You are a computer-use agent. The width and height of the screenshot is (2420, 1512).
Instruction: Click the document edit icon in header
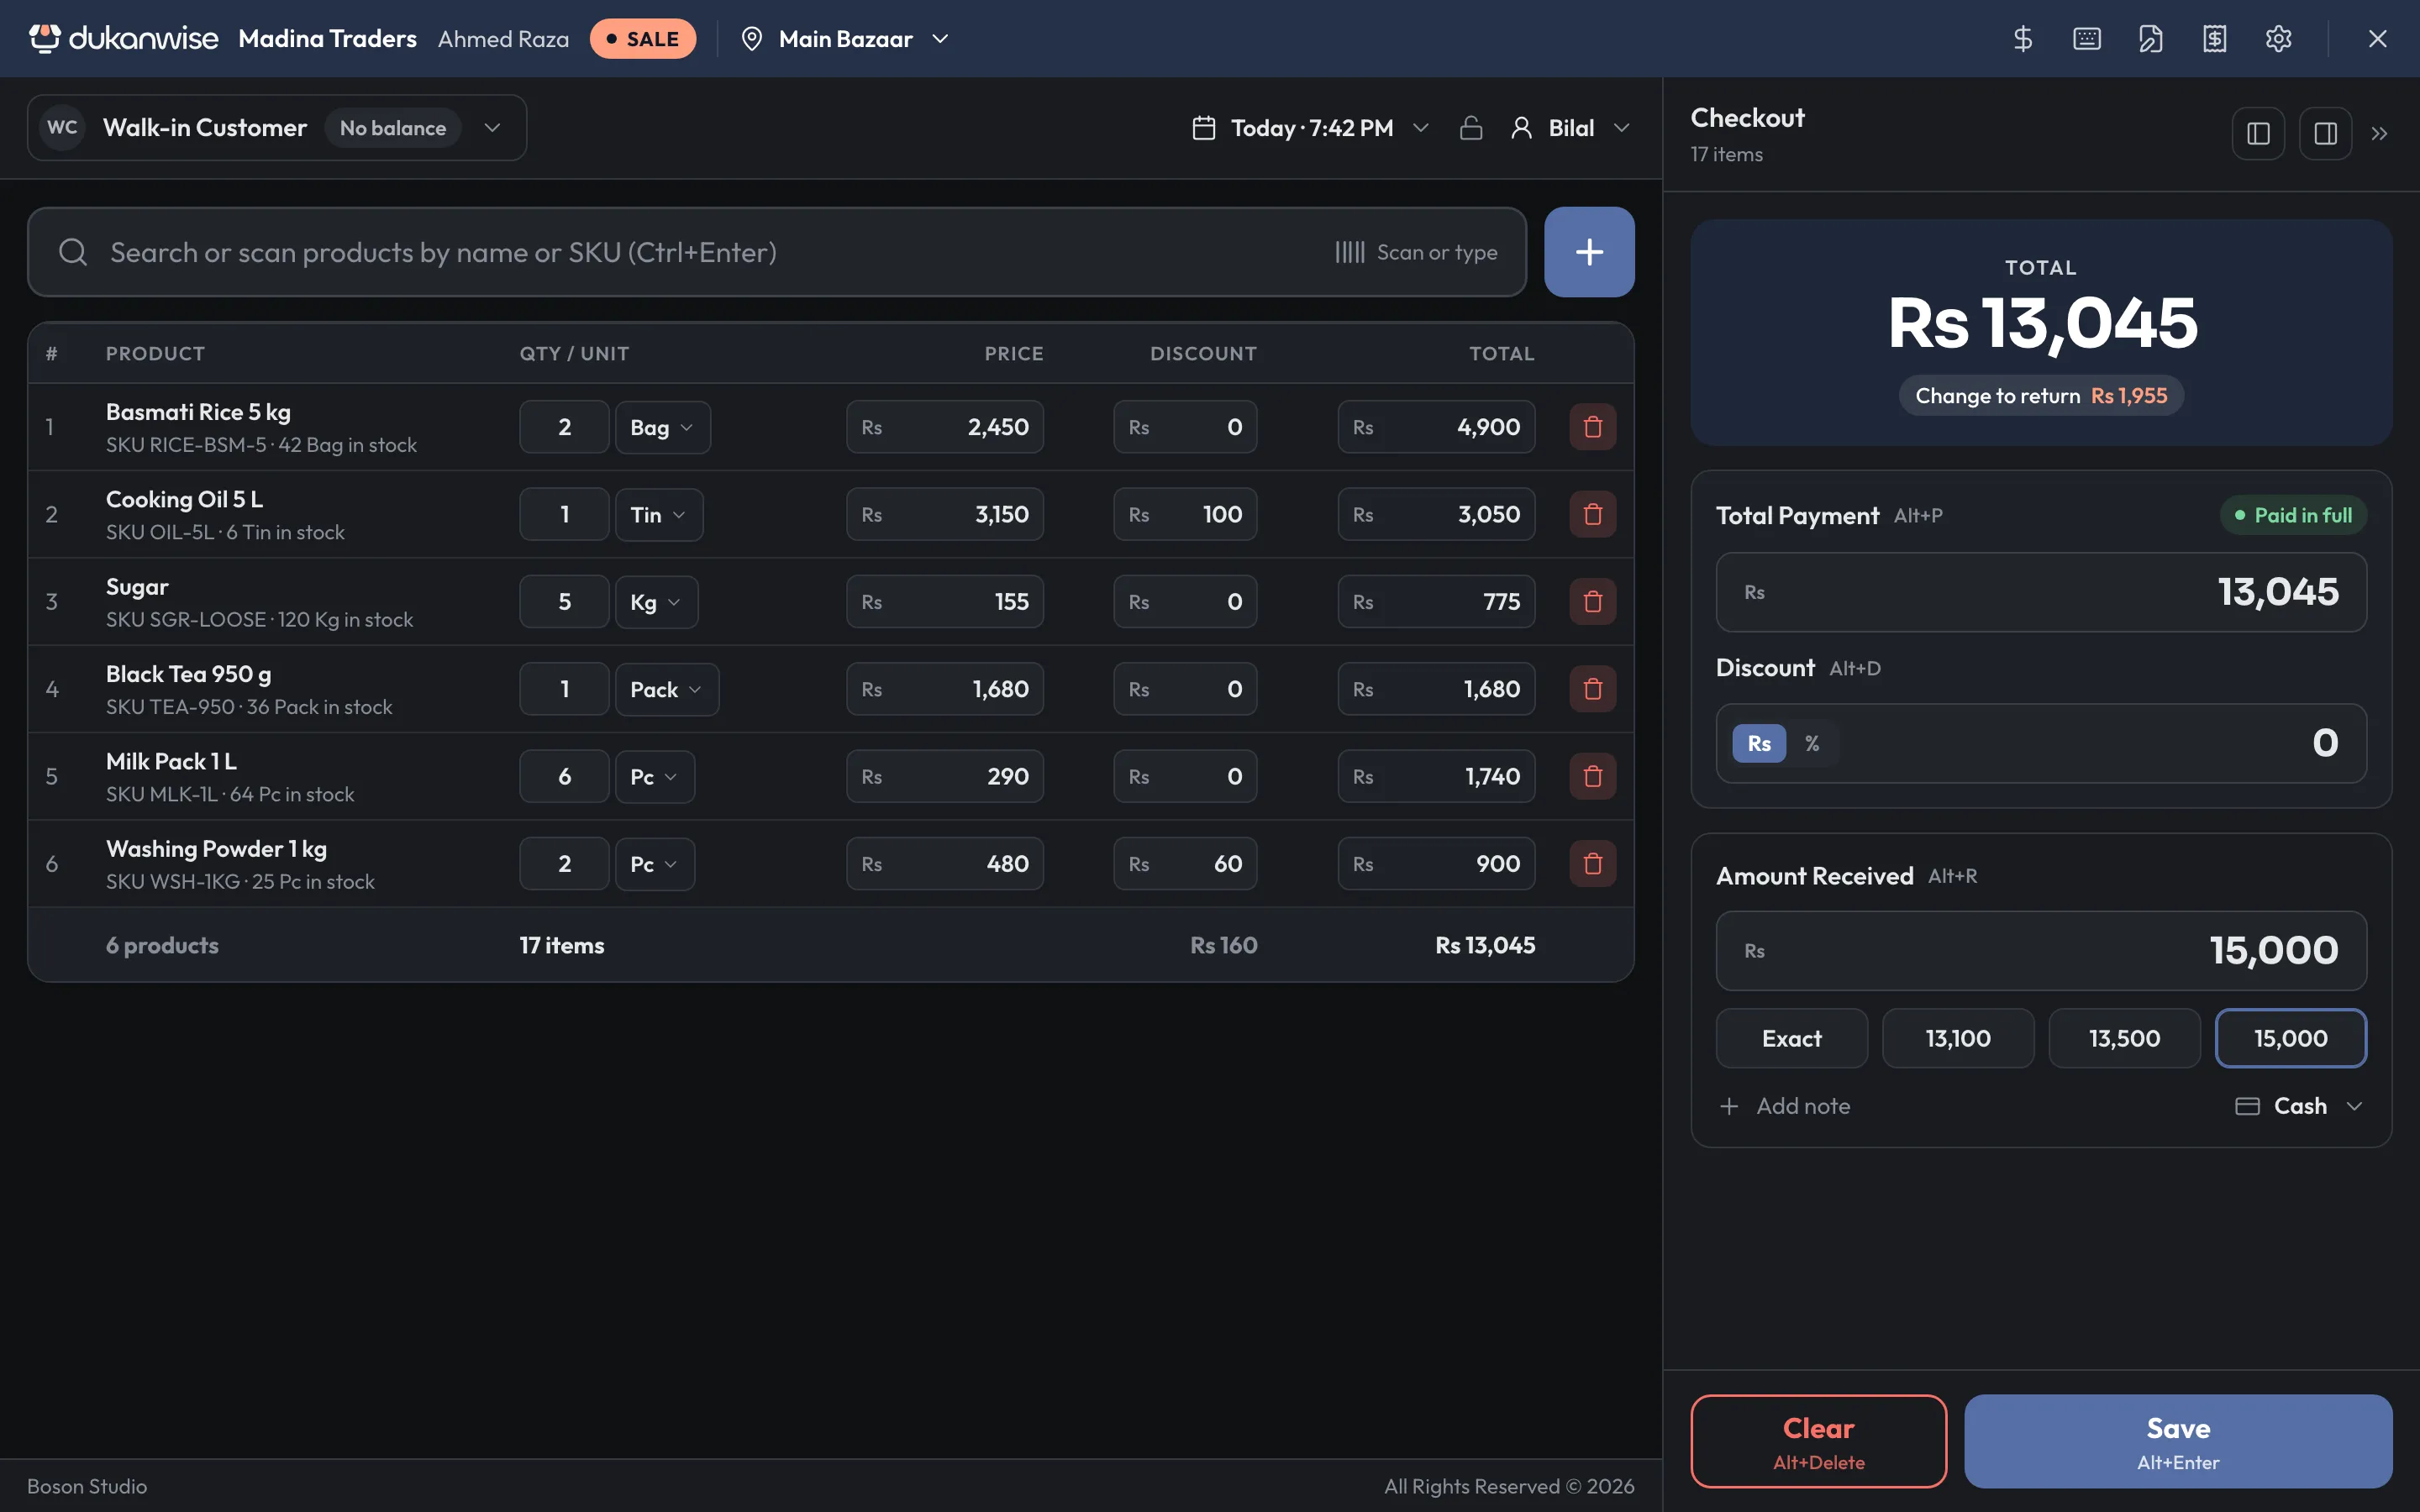click(x=2150, y=39)
